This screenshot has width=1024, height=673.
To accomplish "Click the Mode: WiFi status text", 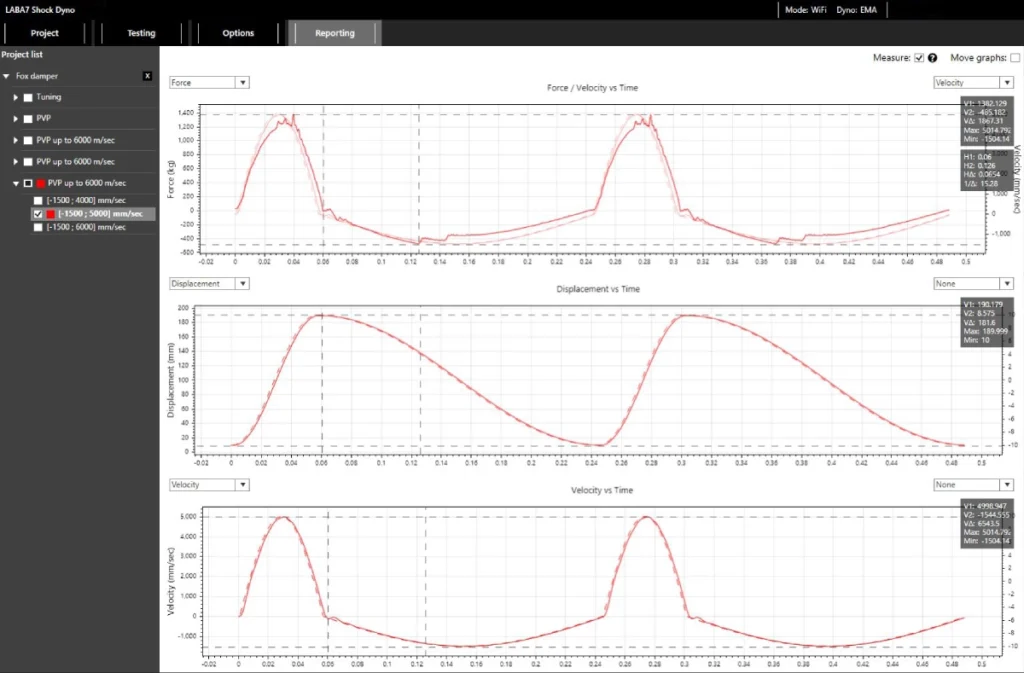I will click(805, 10).
